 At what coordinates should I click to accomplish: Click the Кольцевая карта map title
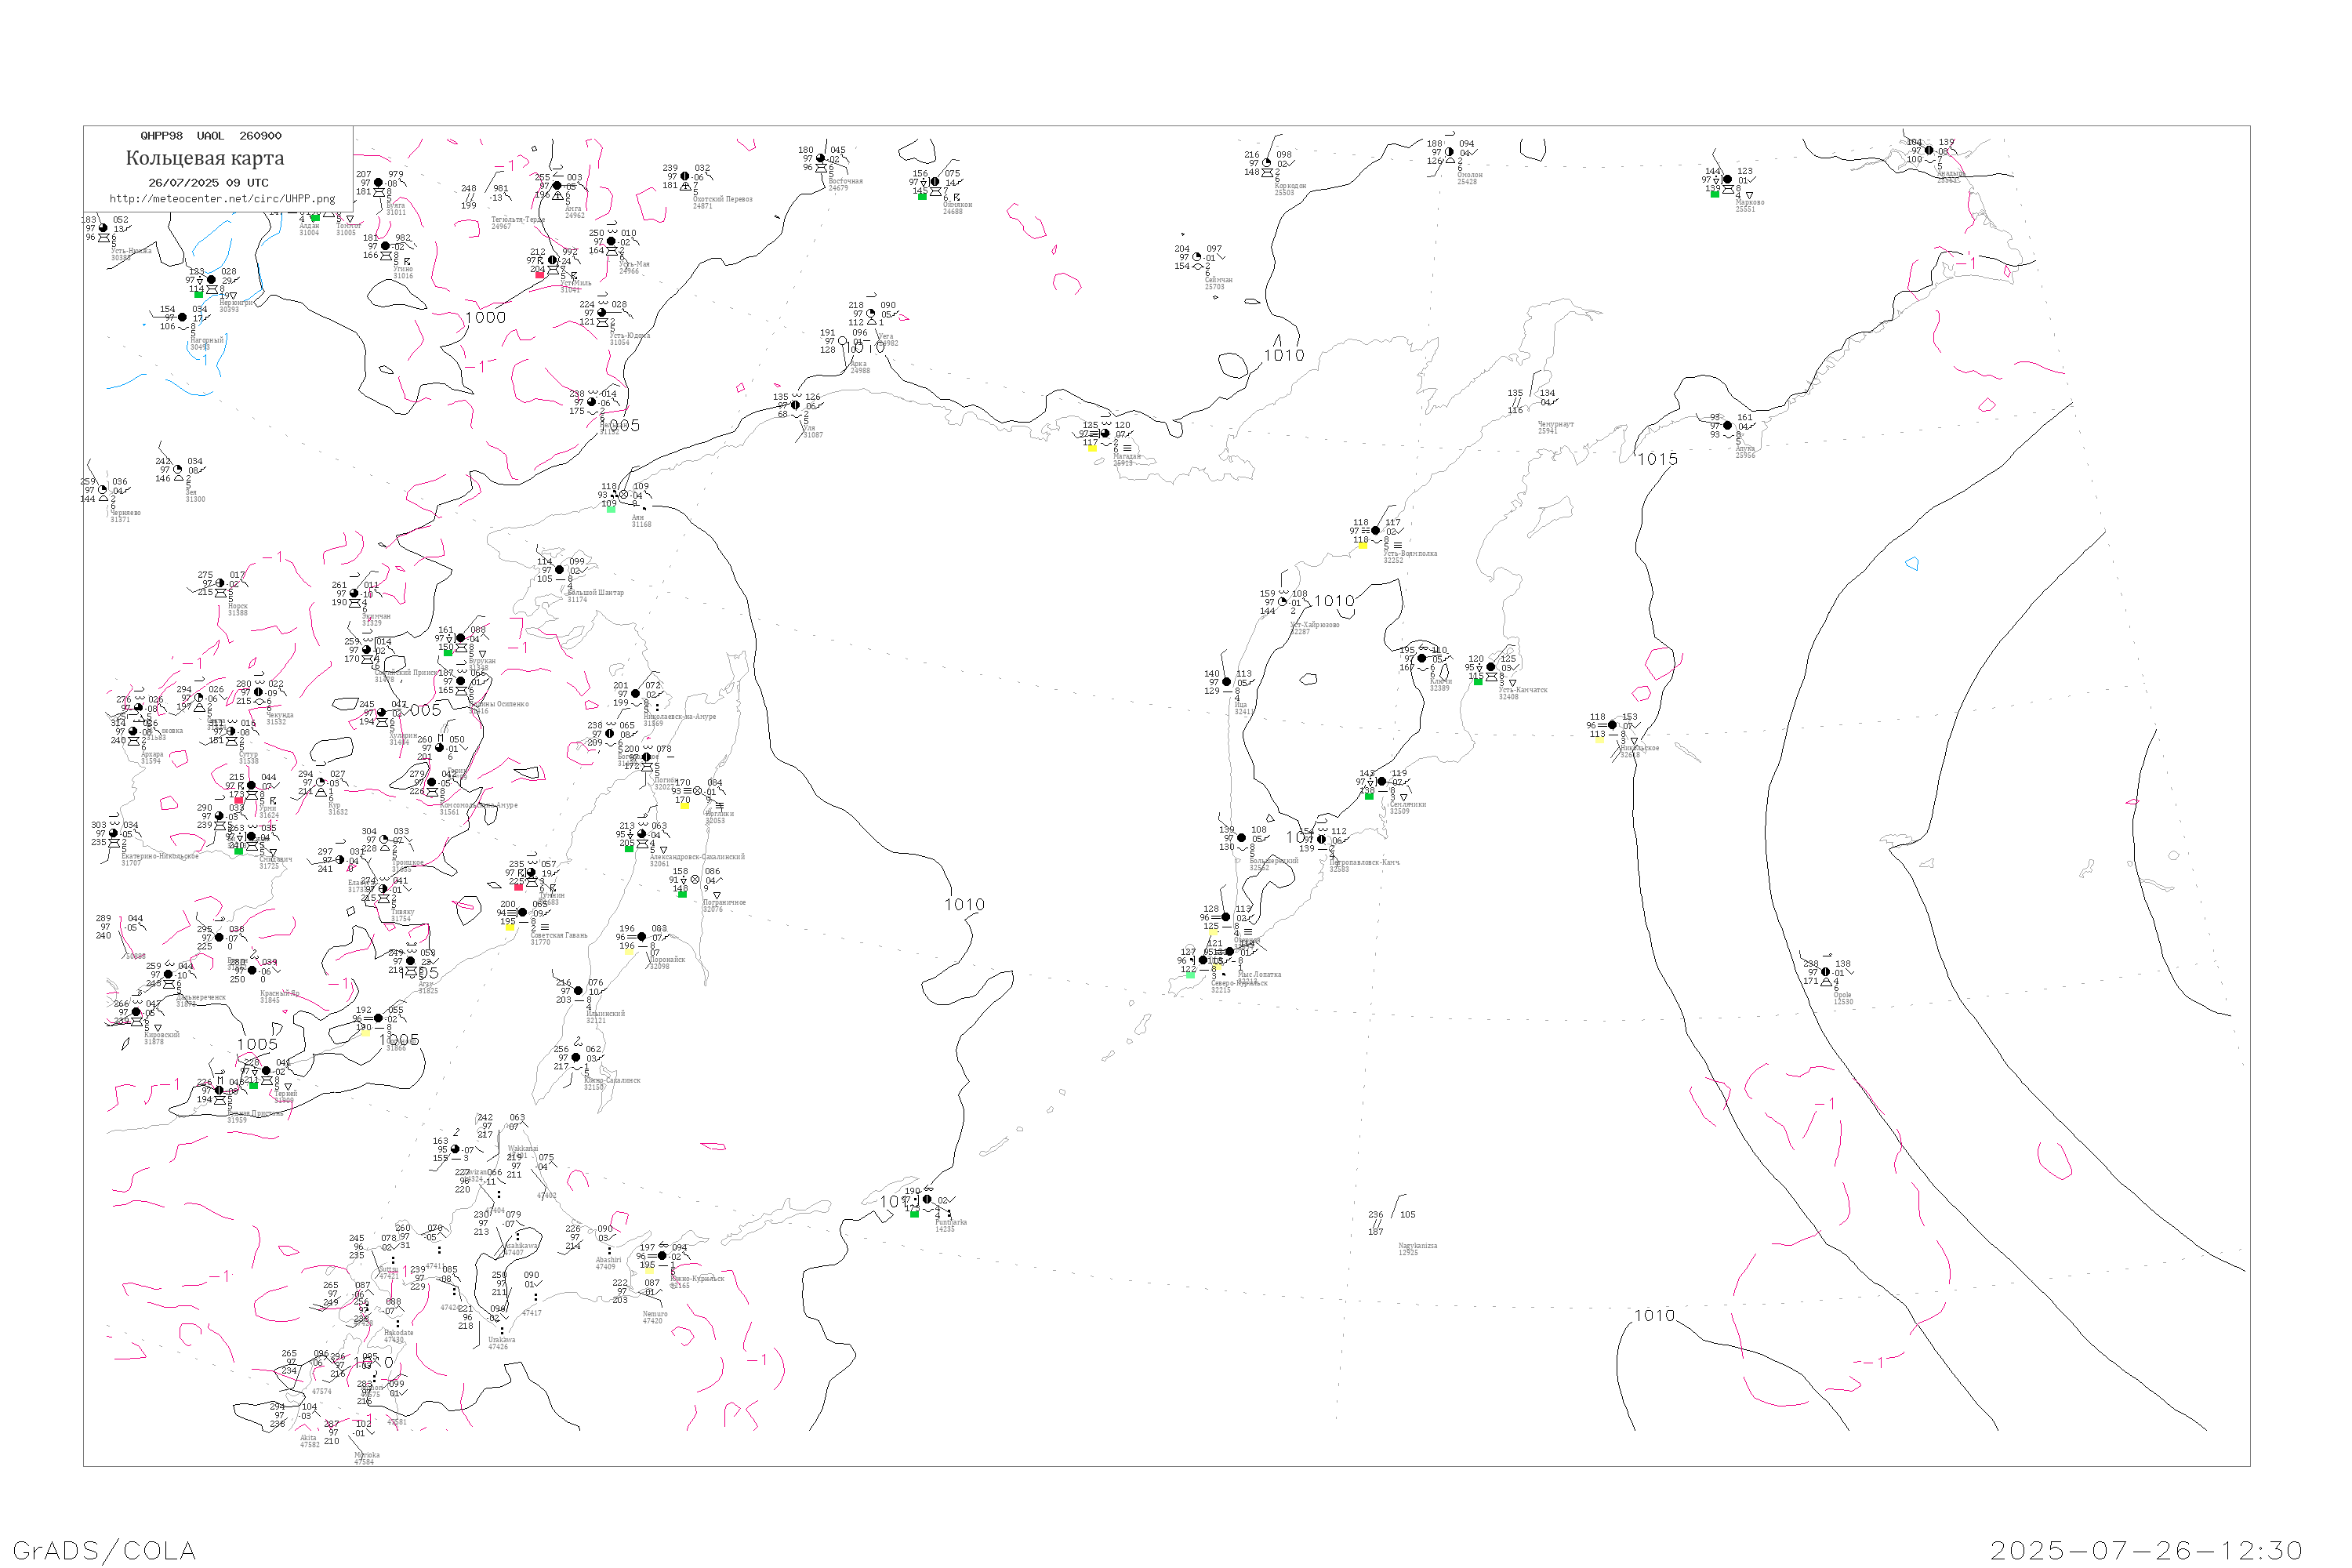pyautogui.click(x=205, y=158)
